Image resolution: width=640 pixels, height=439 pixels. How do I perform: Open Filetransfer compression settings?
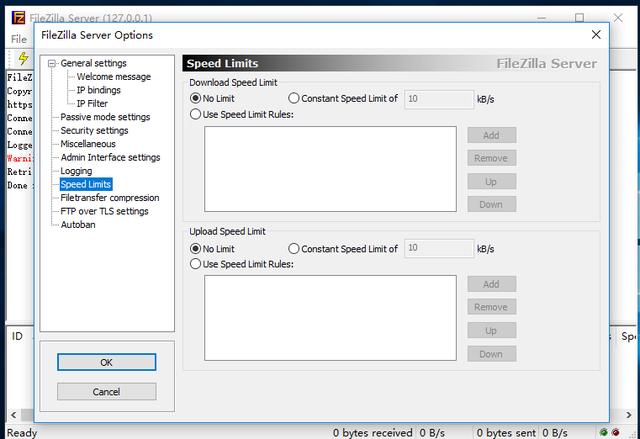tap(110, 198)
